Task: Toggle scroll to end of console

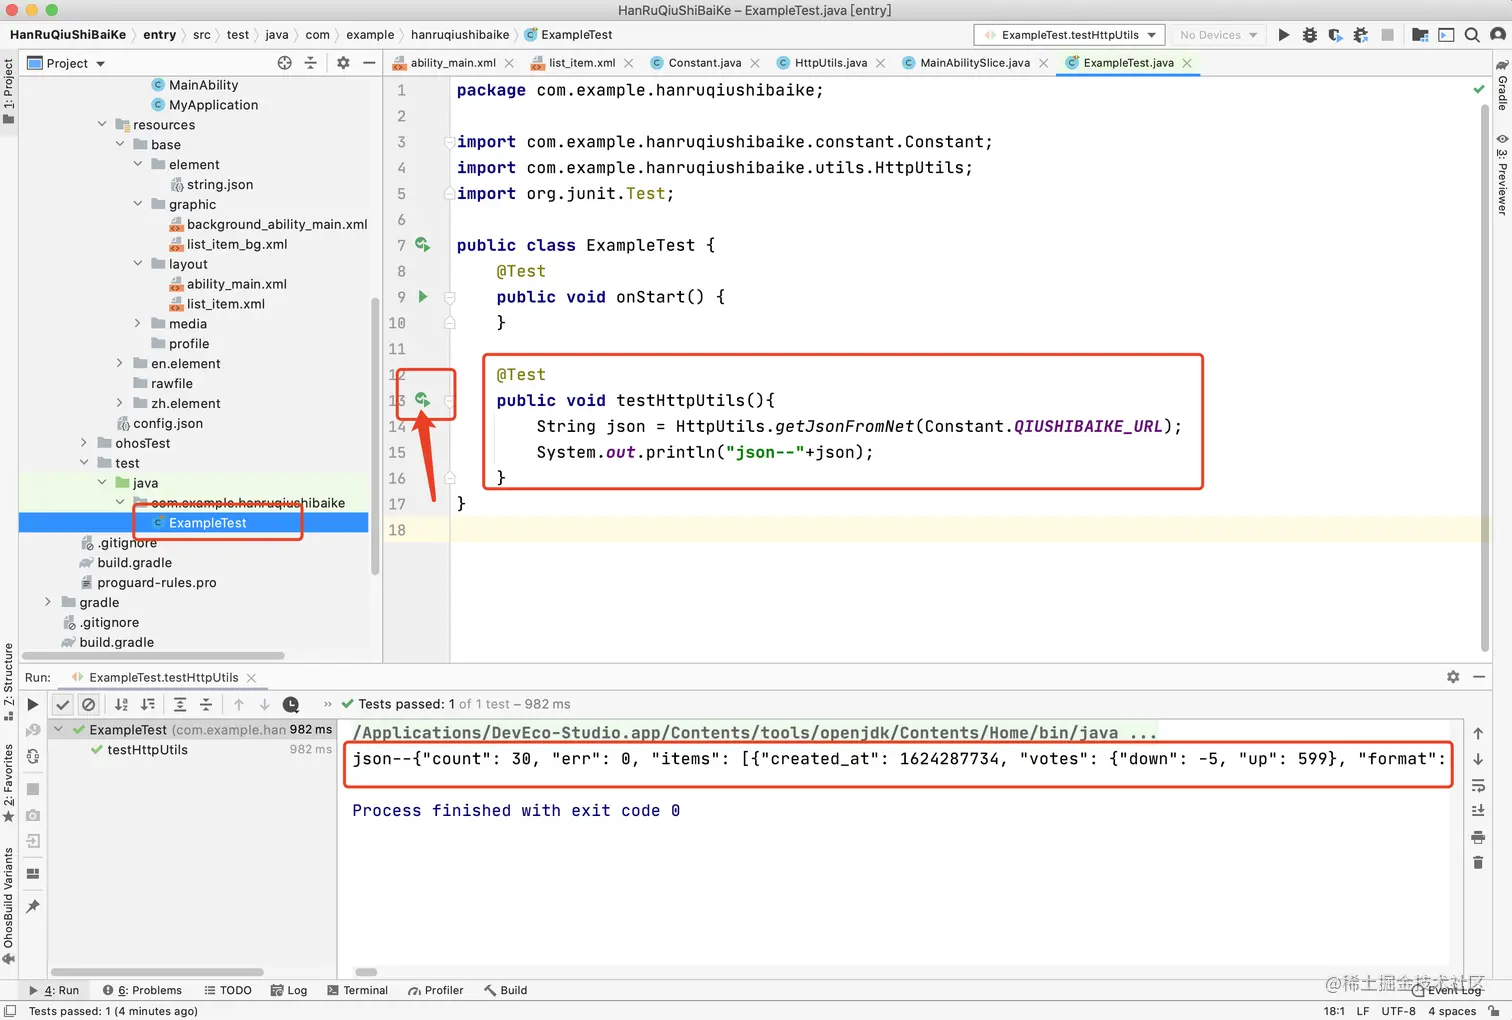Action: (1478, 811)
